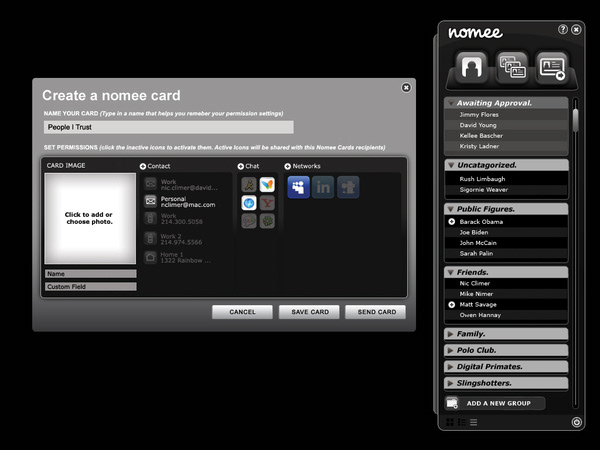Collapse the Uncatagorized group
The image size is (600, 450).
[x=451, y=165]
